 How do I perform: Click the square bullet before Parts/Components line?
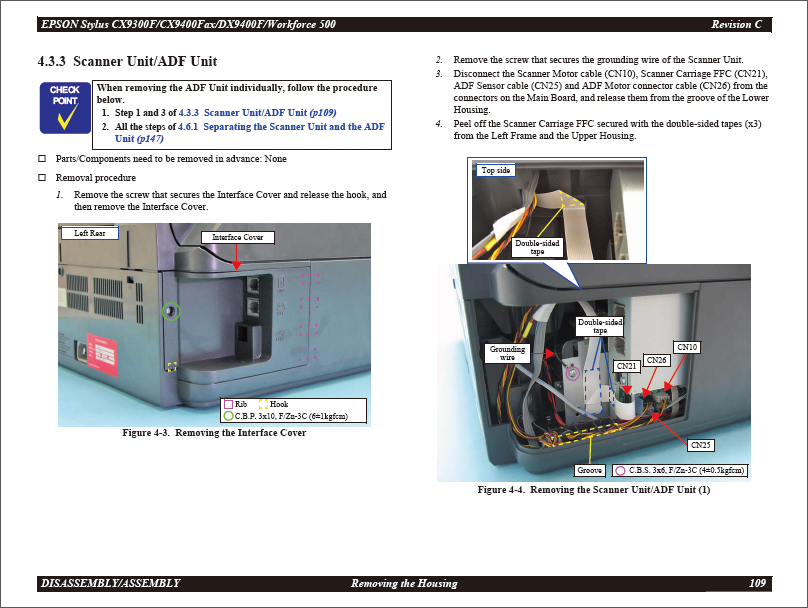(x=42, y=159)
